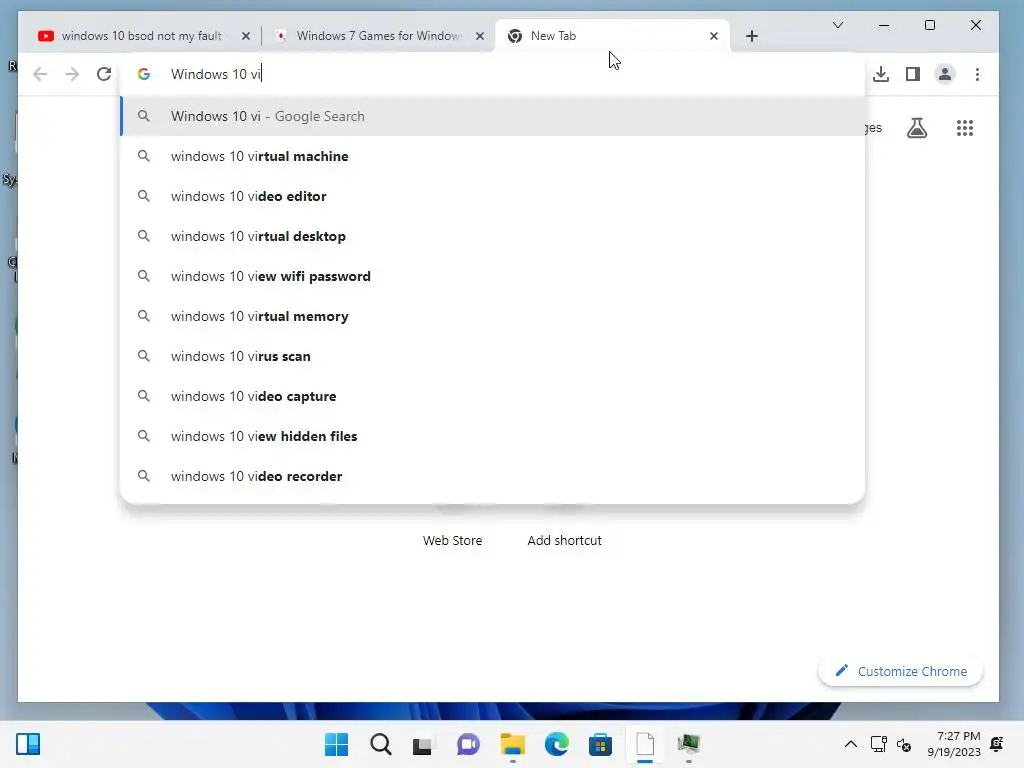The width and height of the screenshot is (1024, 768).
Task: Pick suggestion 'windows 10 video recorder'
Action: pos(492,476)
